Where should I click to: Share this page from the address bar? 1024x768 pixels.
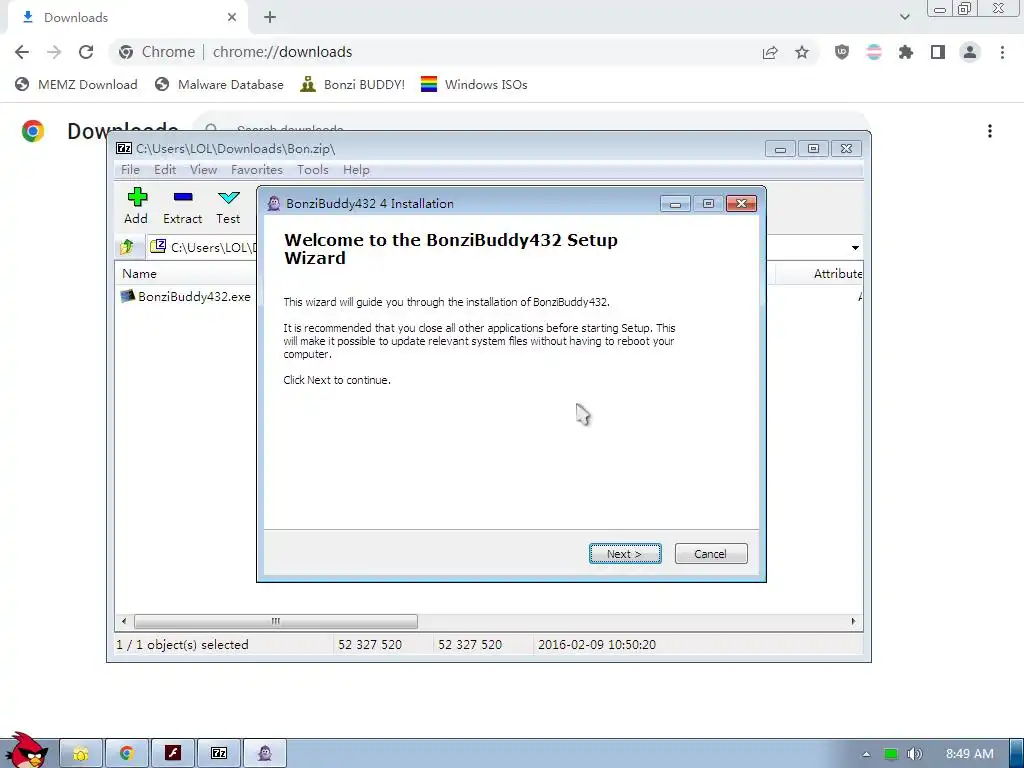tap(770, 52)
